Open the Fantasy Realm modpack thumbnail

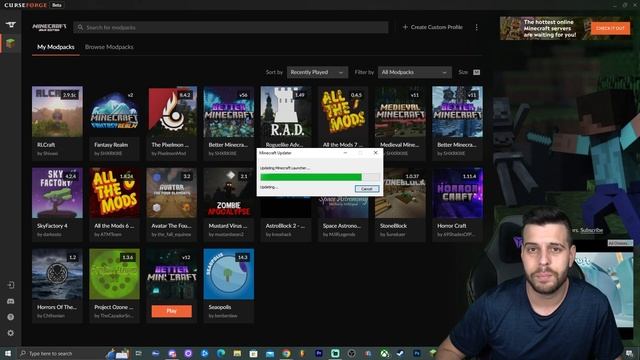point(114,111)
